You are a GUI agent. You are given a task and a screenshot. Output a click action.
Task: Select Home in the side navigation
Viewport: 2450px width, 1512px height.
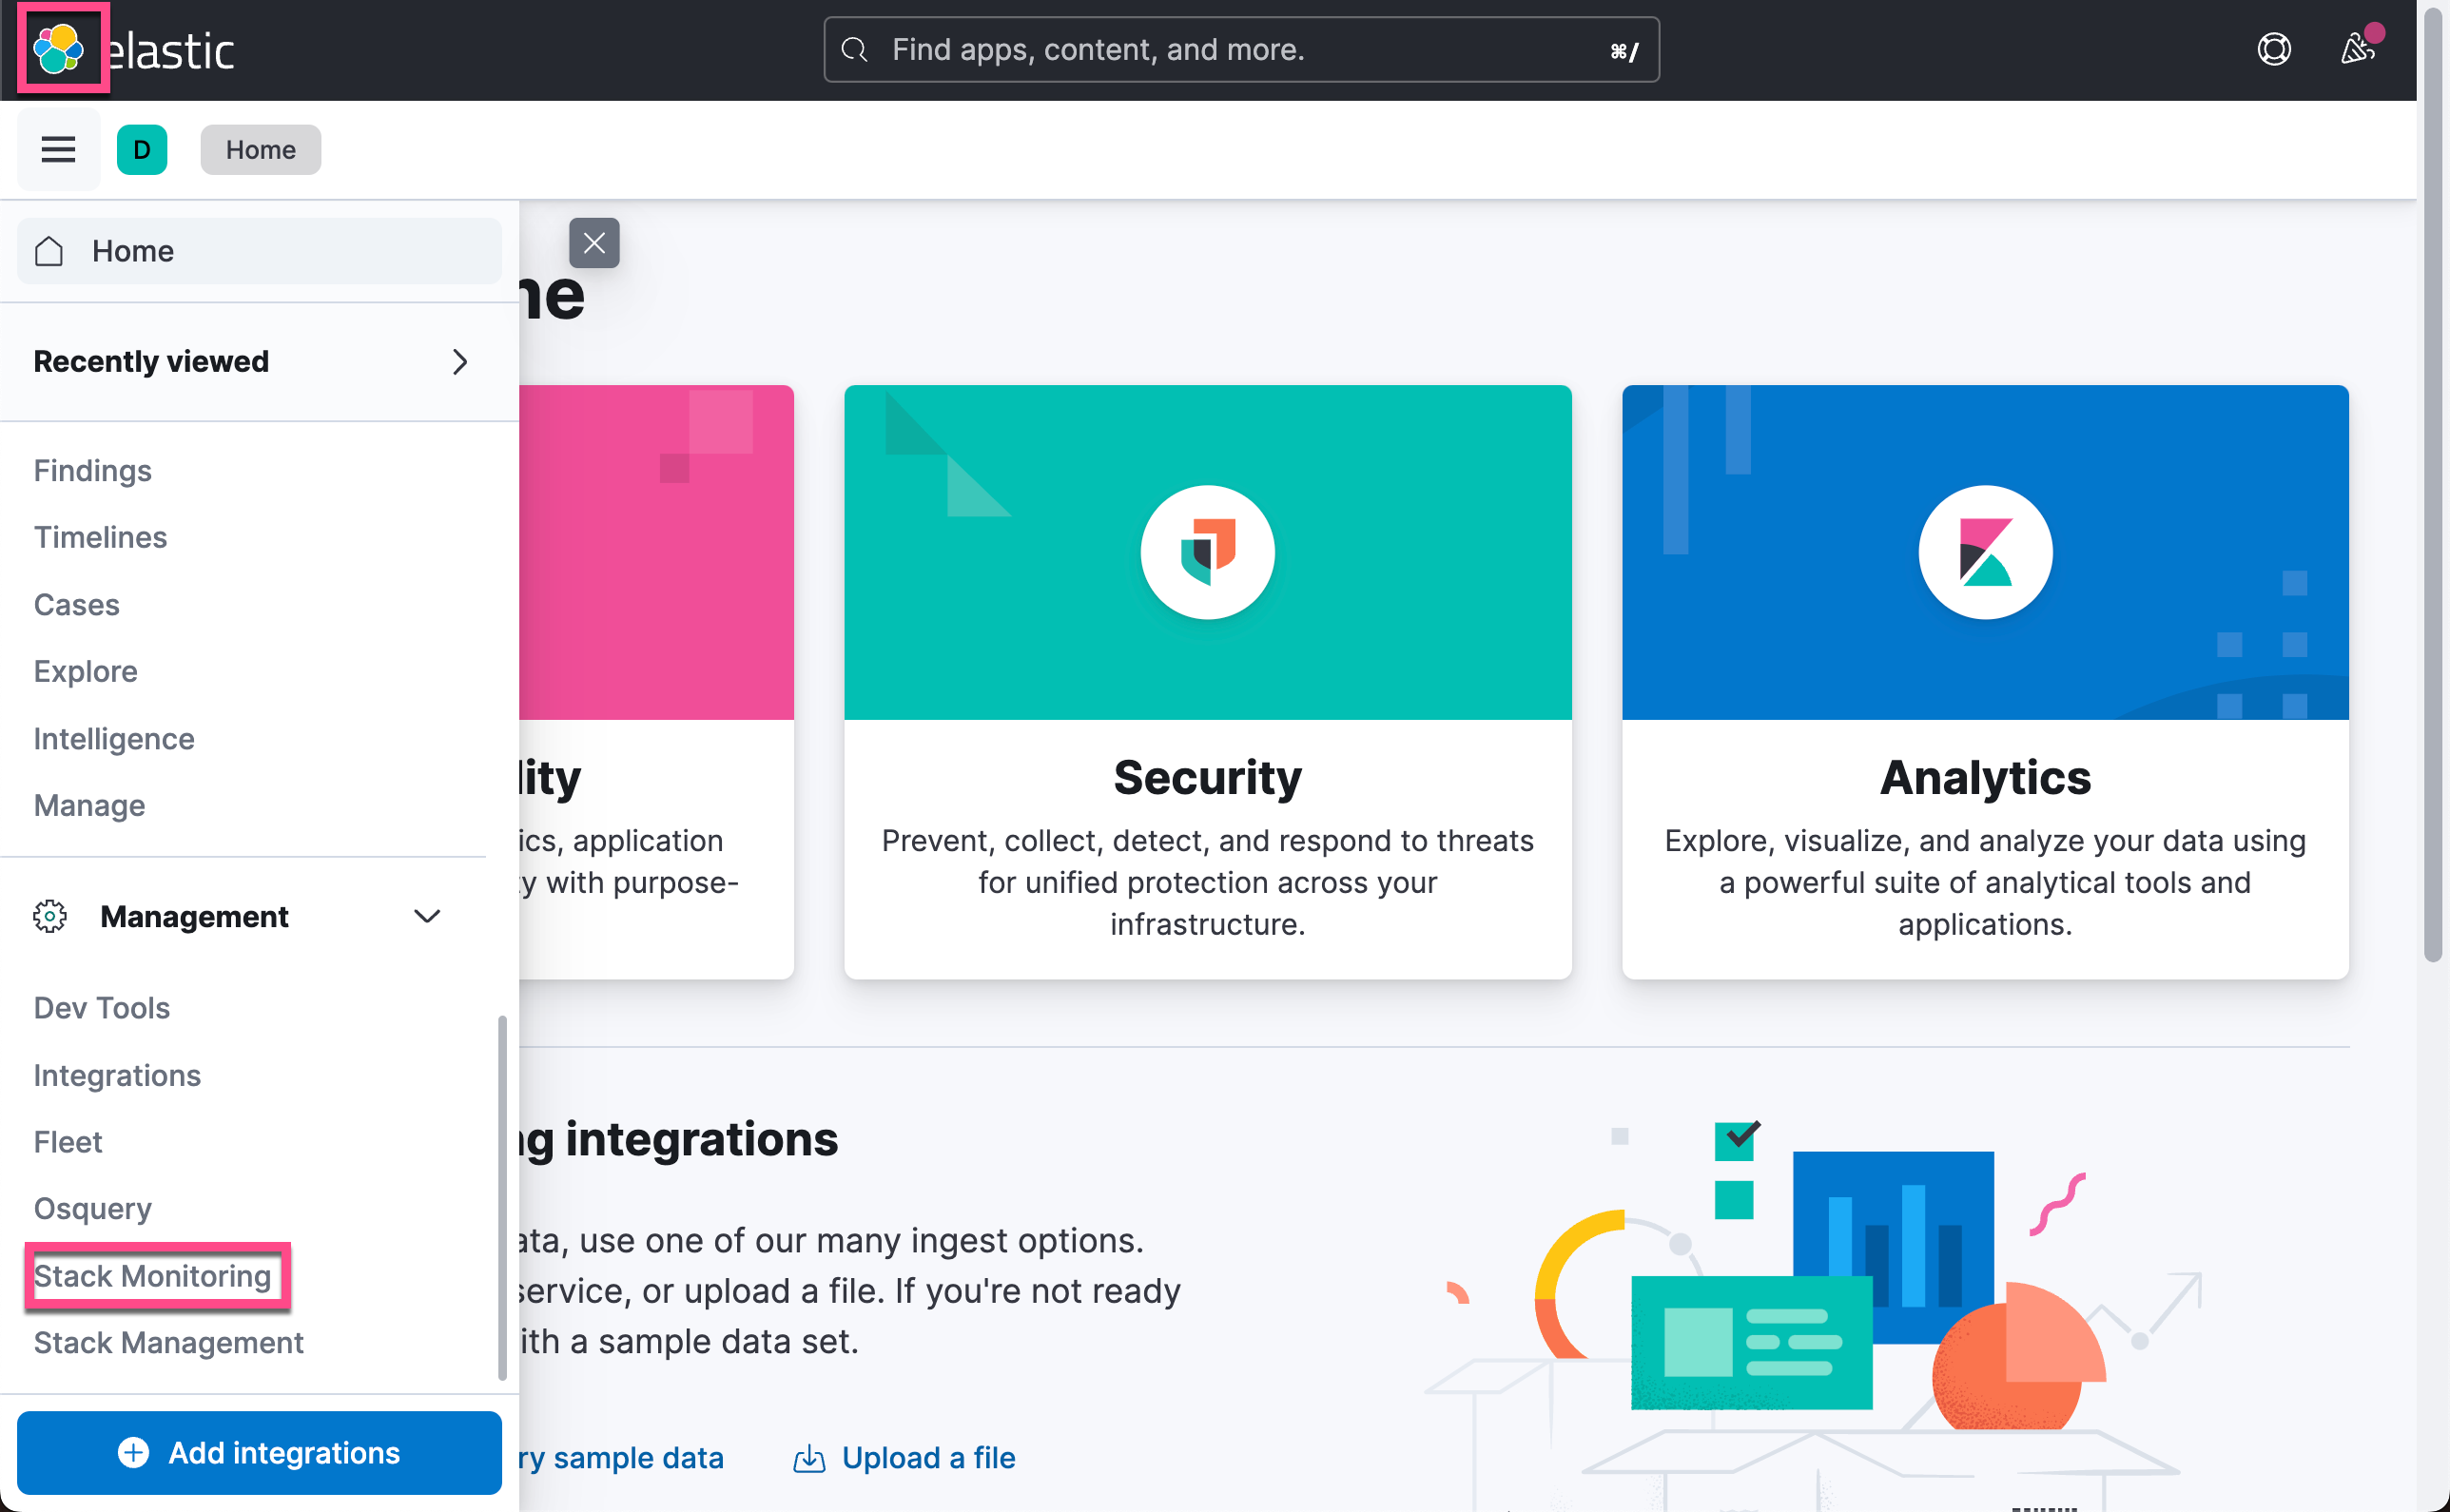point(259,251)
